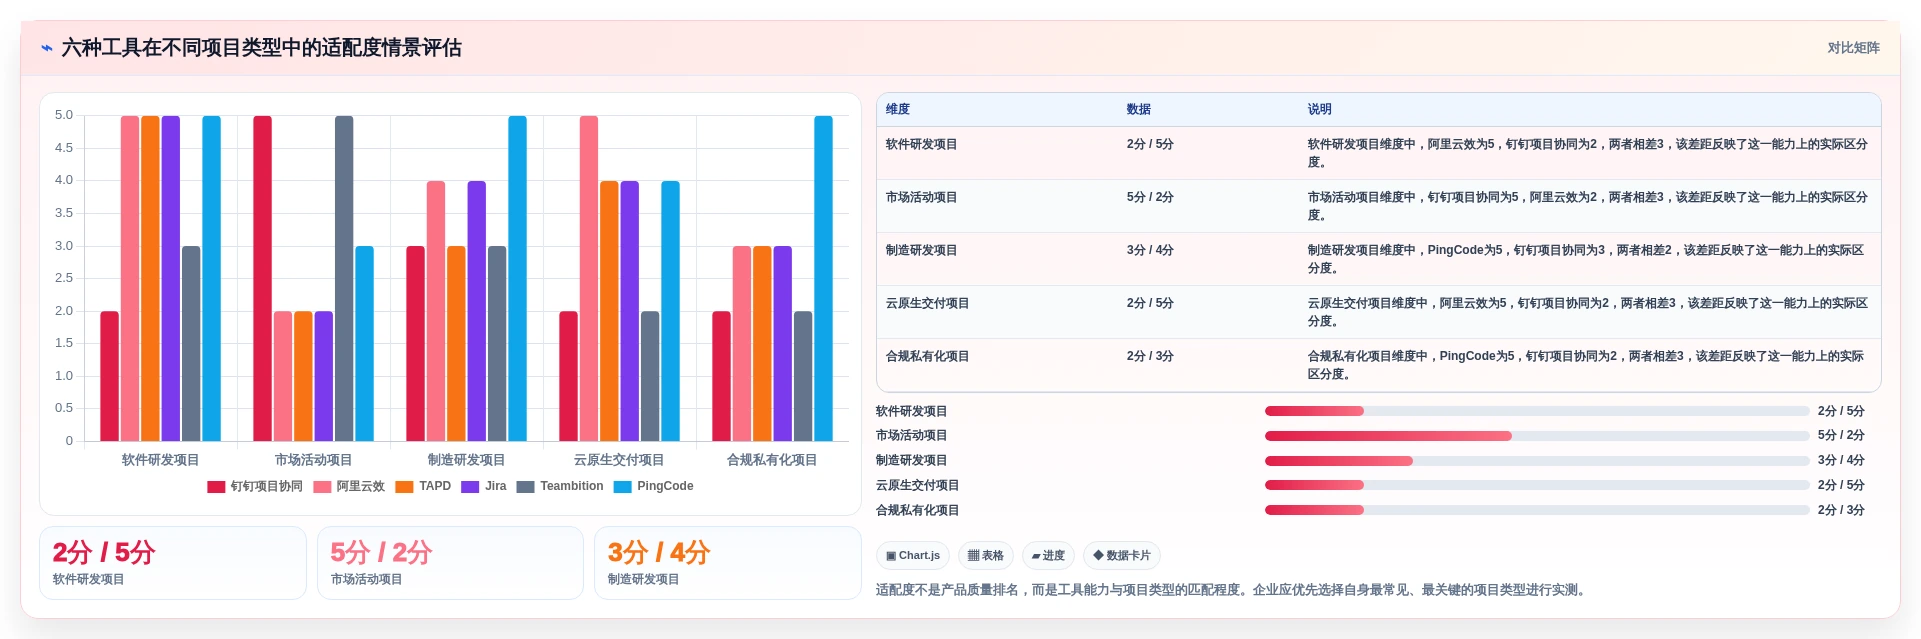The height and width of the screenshot is (639, 1921).
Task: Open the 5分 / 2分 市场活动项目 data card
Action: tap(450, 563)
